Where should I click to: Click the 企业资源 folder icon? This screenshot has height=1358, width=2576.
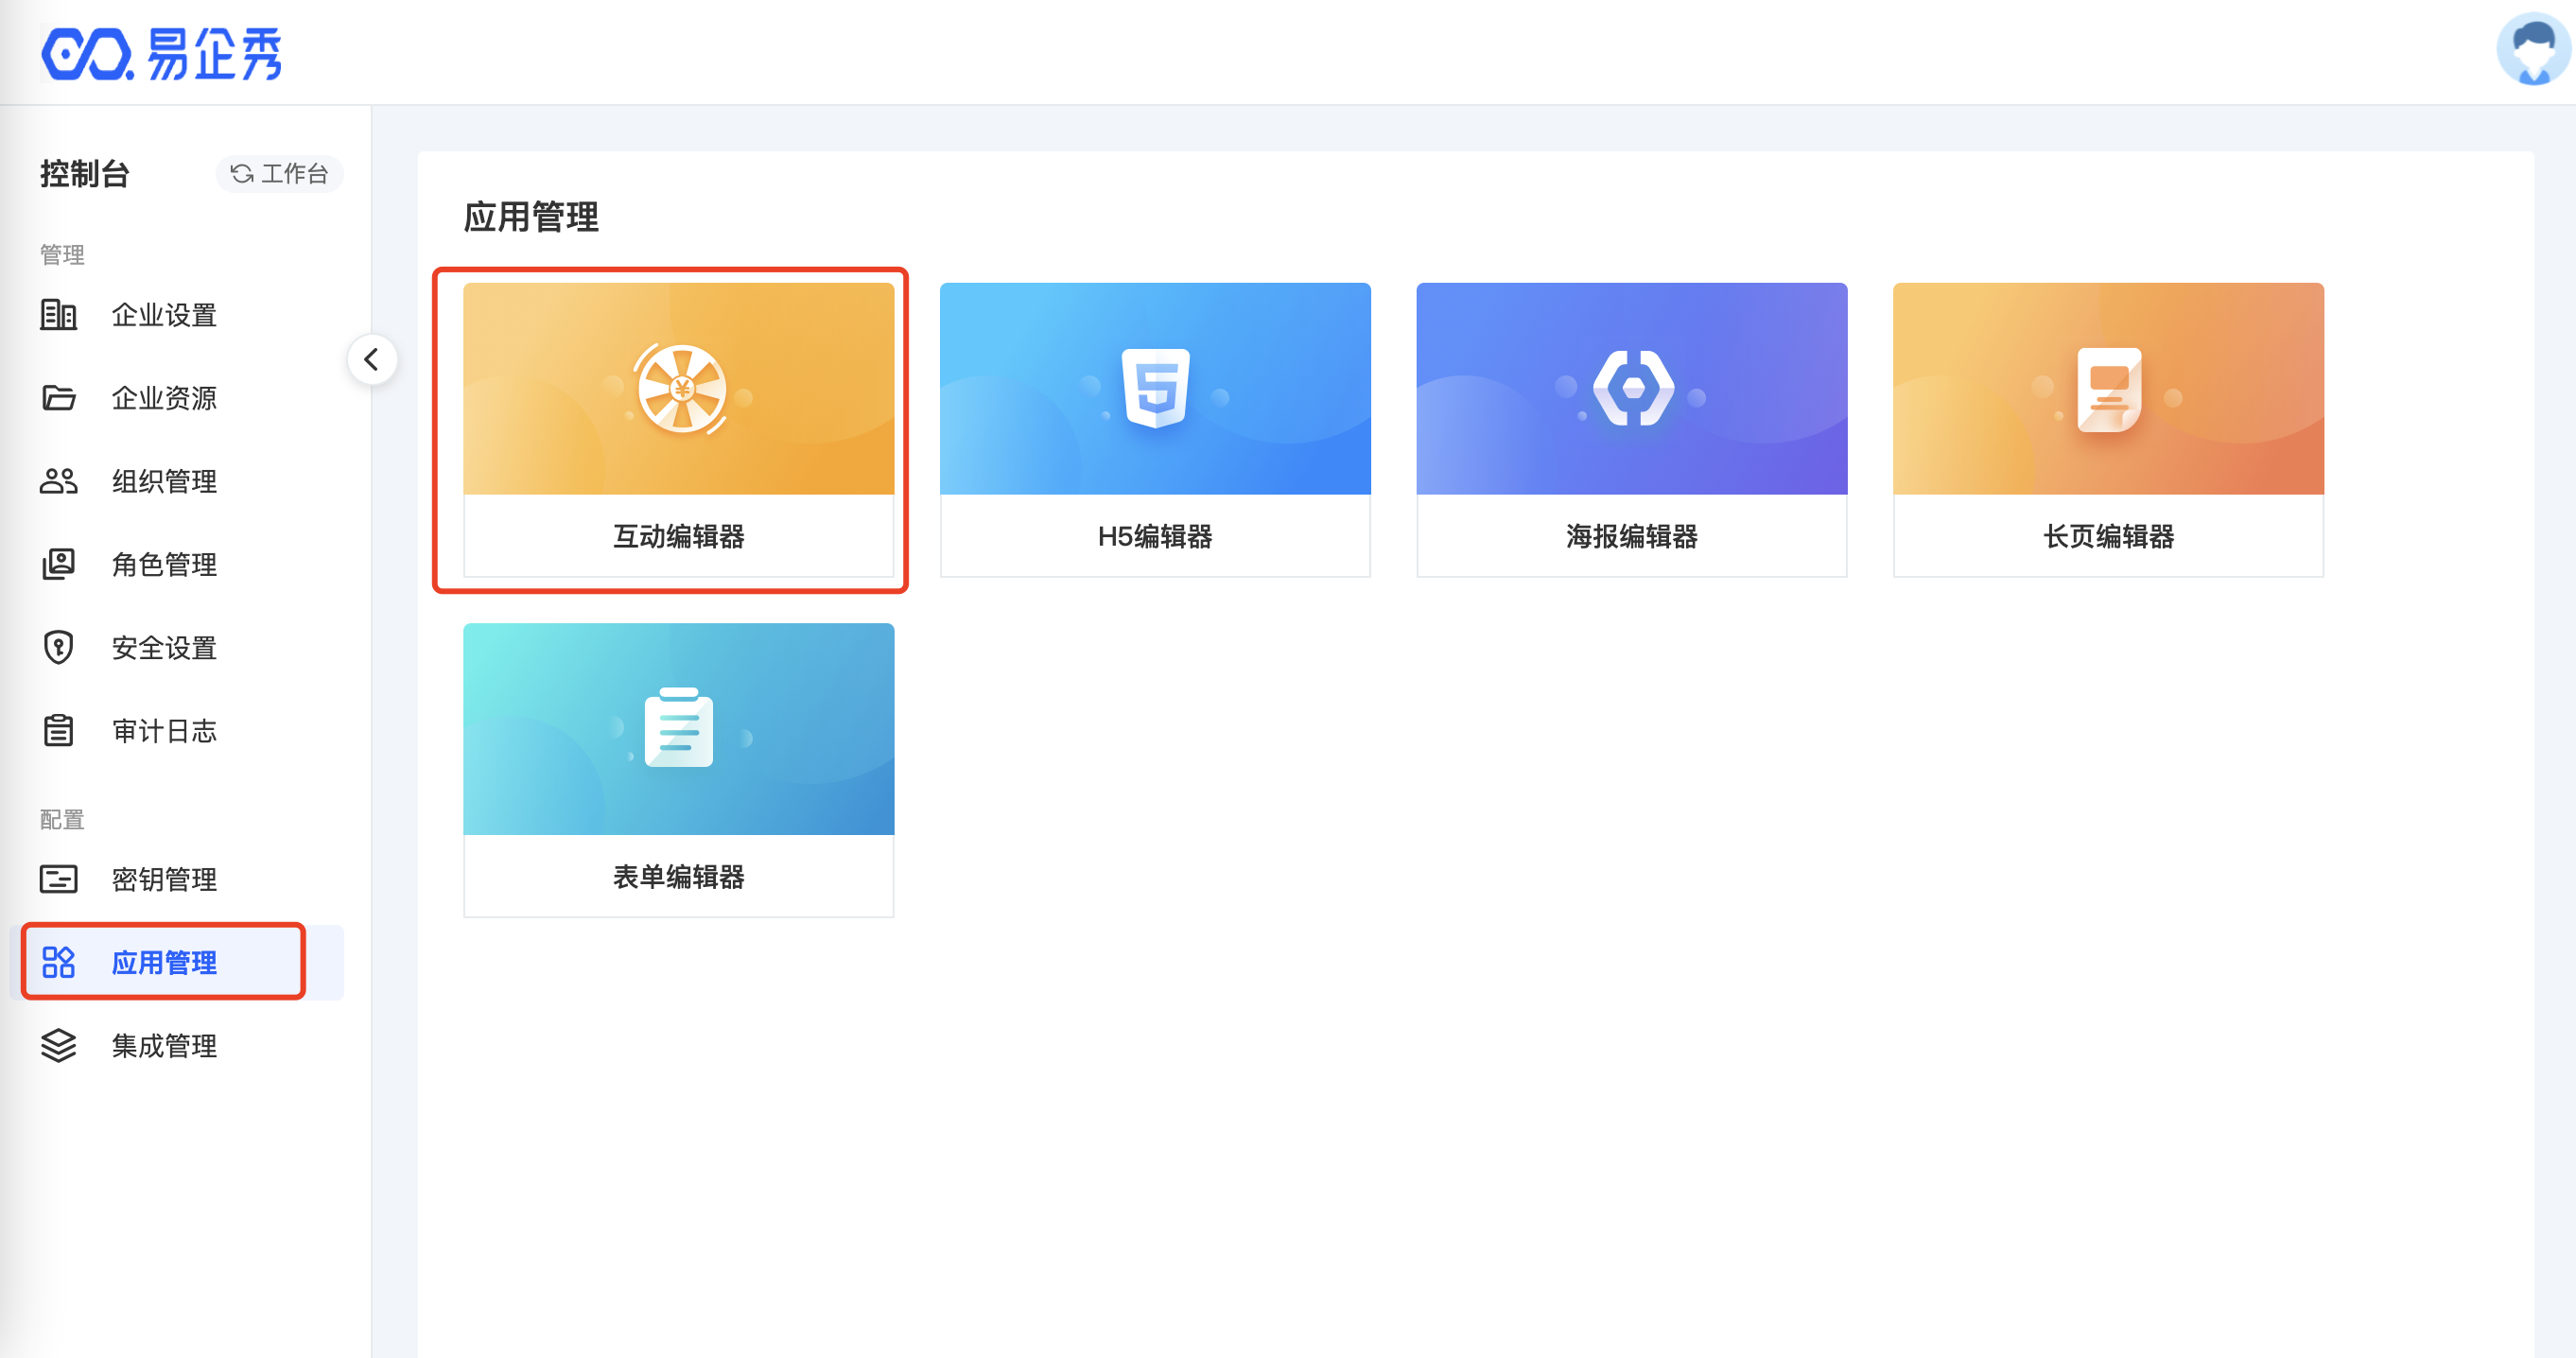click(58, 398)
